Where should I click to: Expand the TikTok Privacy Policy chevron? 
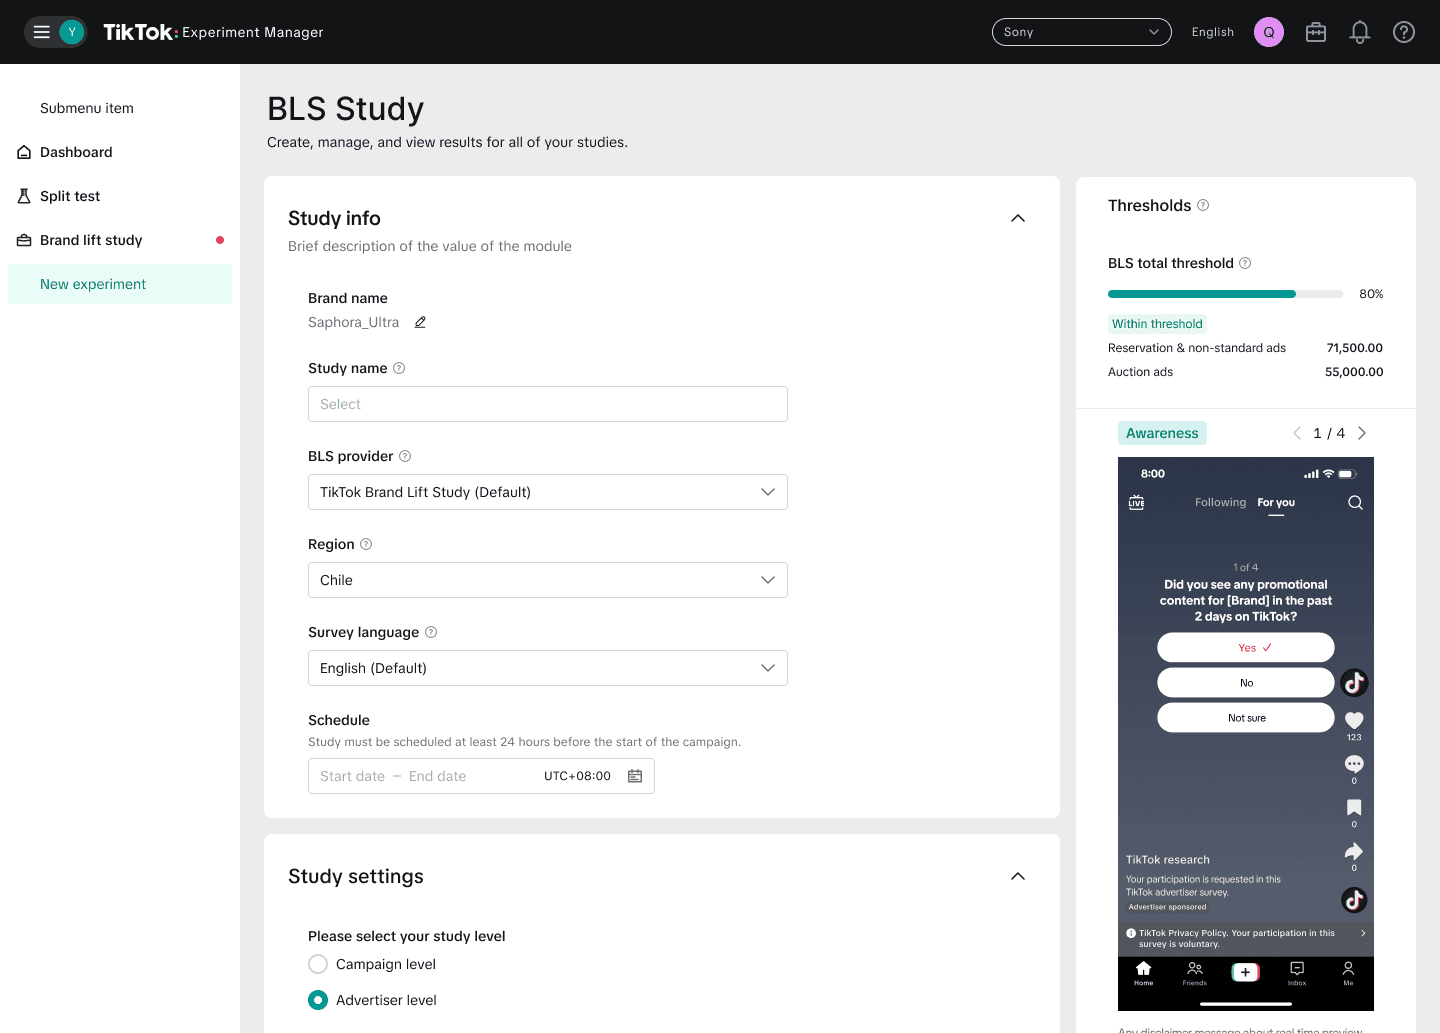tap(1363, 933)
